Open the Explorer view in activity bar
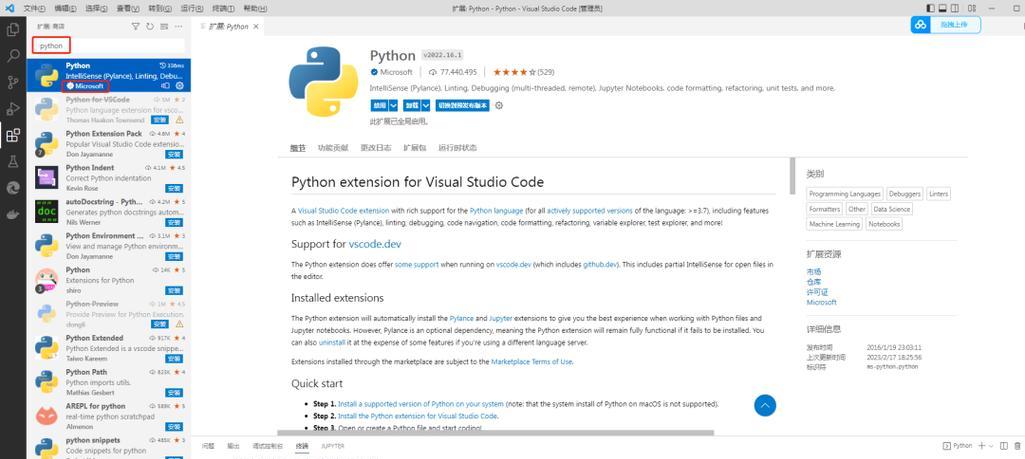Image resolution: width=1025 pixels, height=459 pixels. 12,29
